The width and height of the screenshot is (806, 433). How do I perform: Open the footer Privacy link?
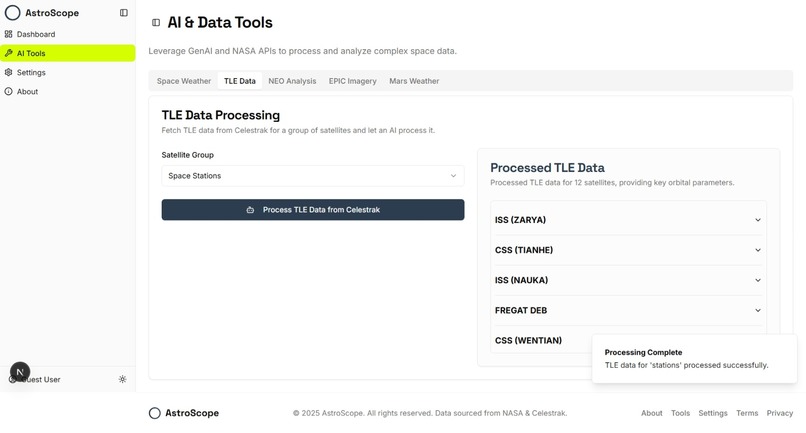(780, 413)
